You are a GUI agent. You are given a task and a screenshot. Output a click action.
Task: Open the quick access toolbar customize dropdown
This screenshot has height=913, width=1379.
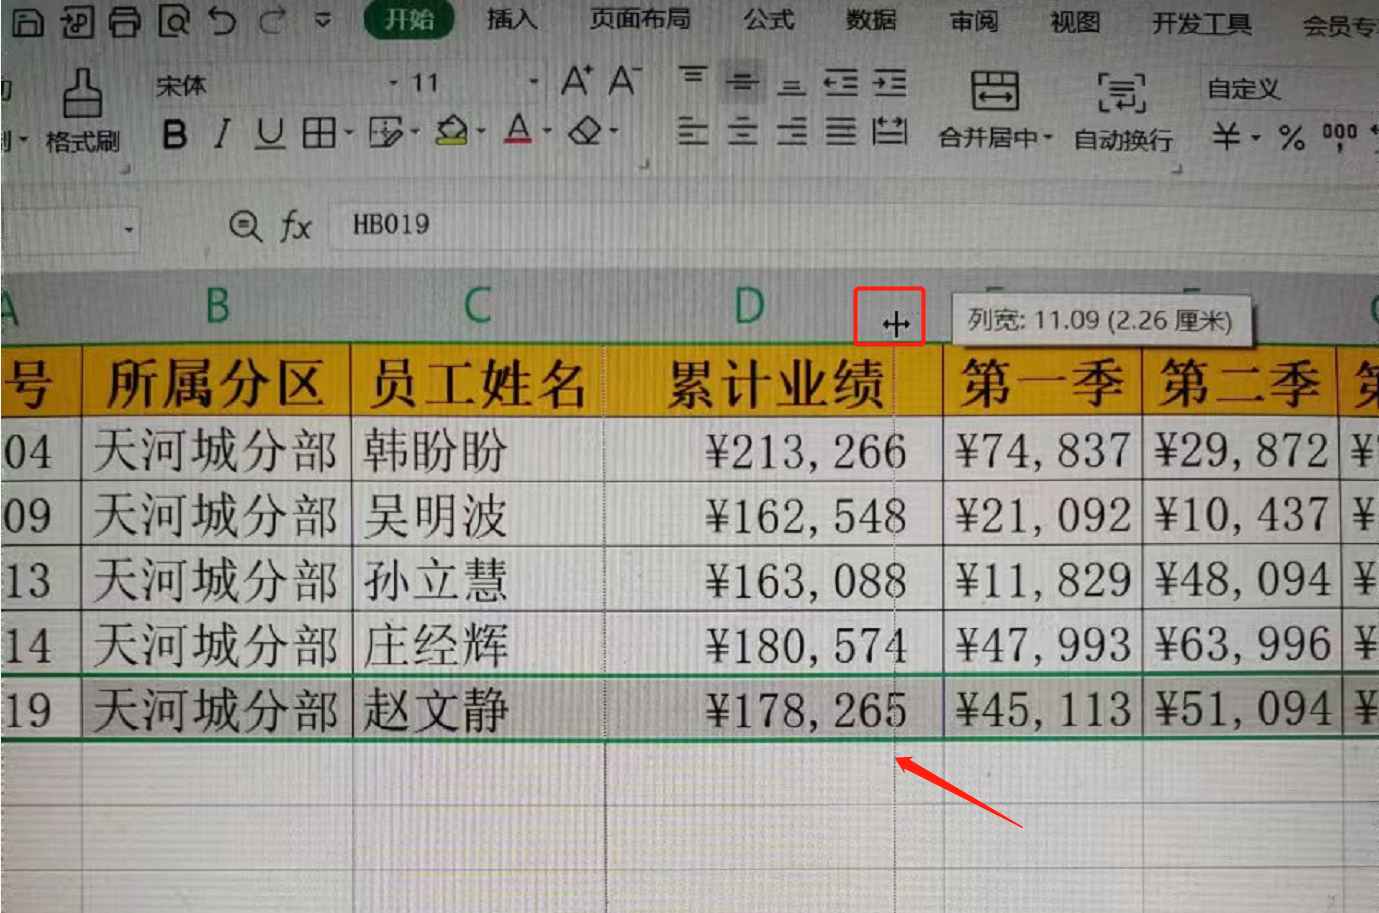(x=322, y=19)
